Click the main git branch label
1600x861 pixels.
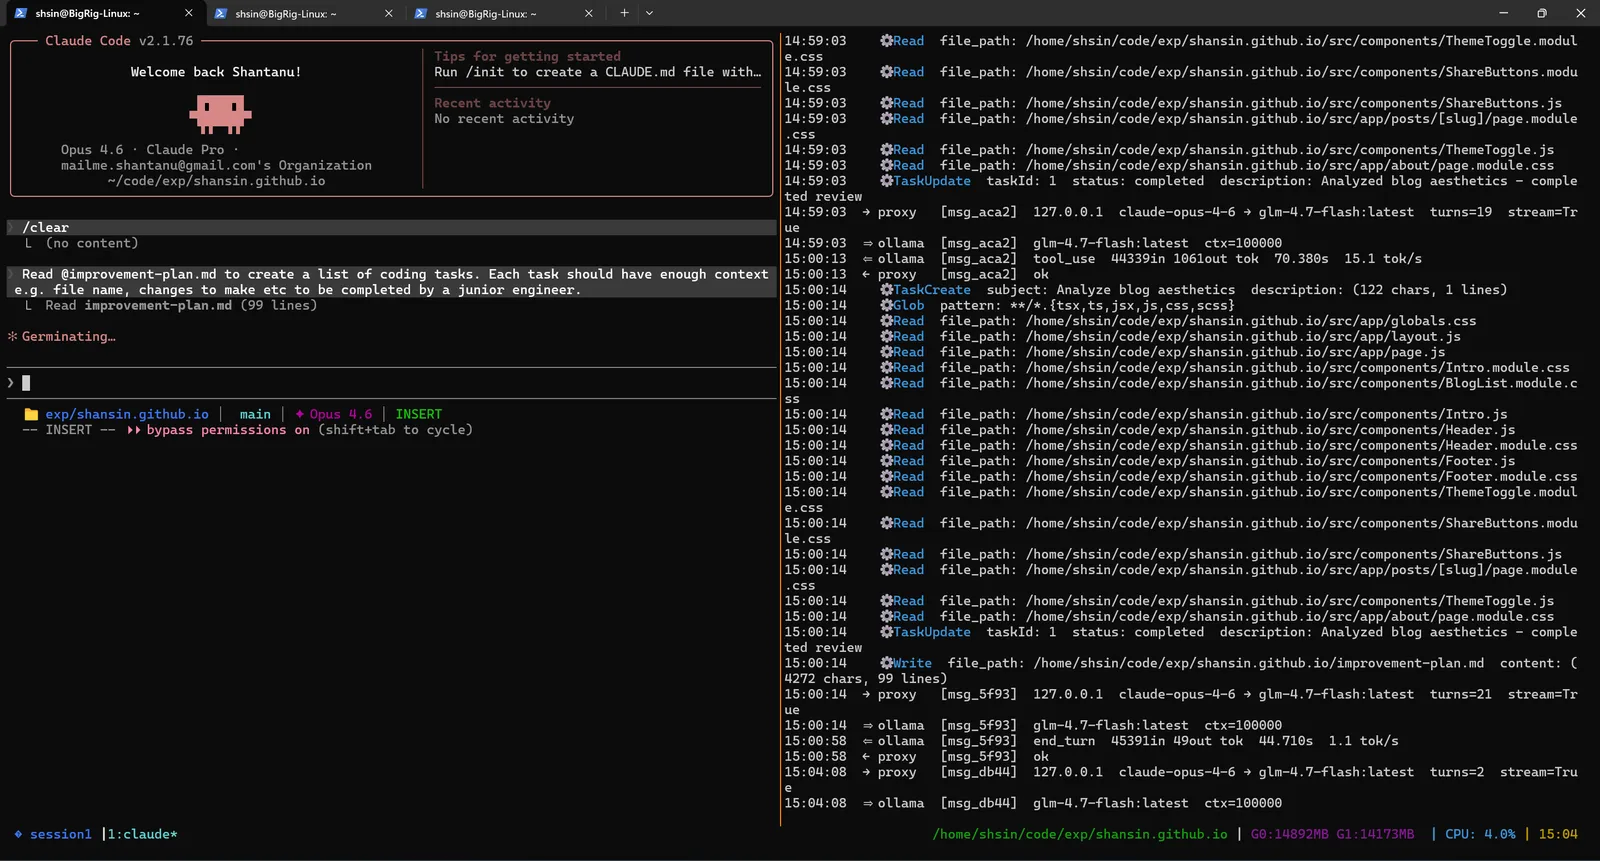(255, 414)
